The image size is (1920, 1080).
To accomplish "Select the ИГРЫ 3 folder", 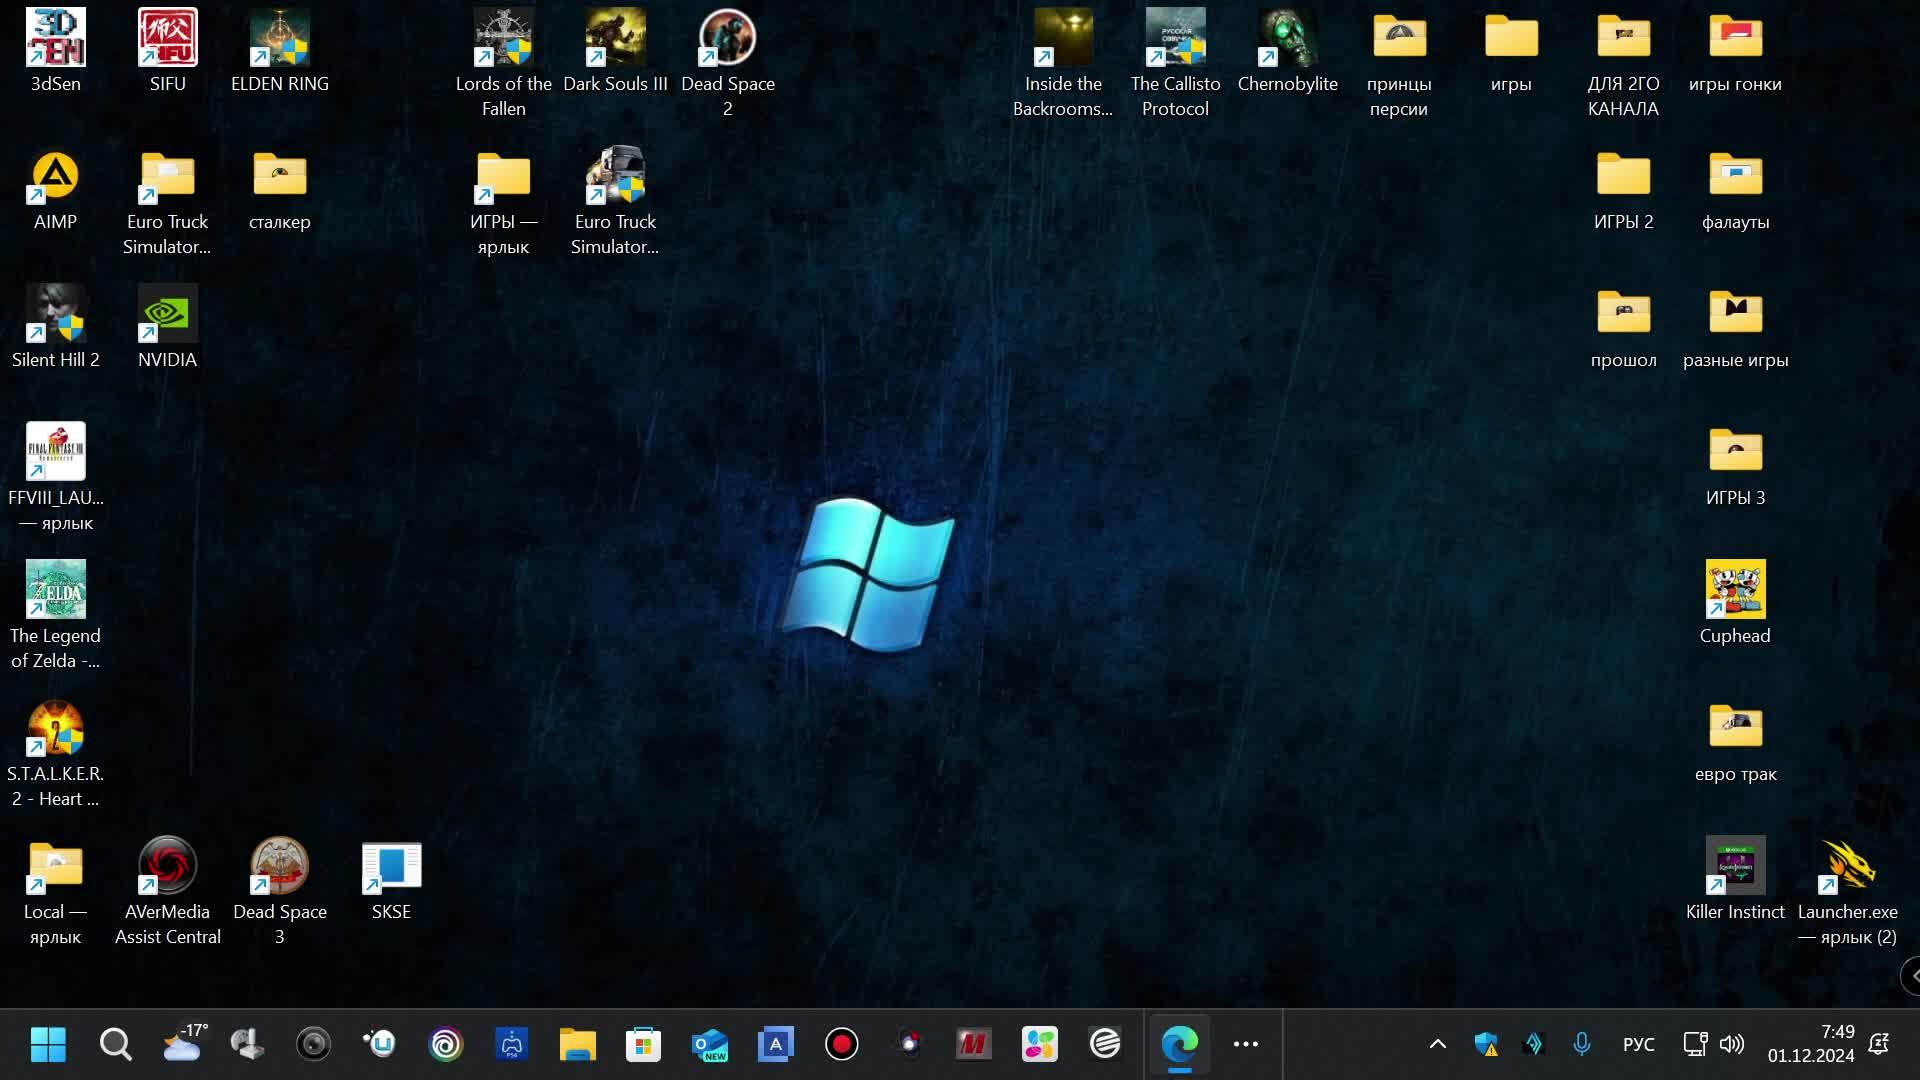I will point(1735,466).
